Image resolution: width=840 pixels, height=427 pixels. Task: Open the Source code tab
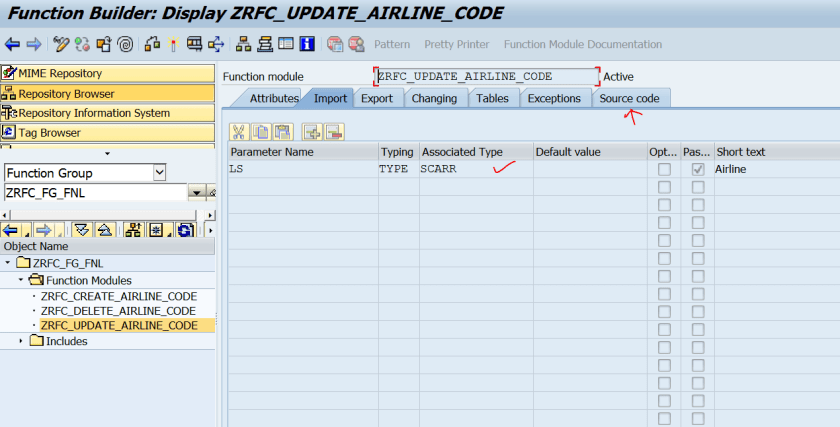click(x=629, y=99)
